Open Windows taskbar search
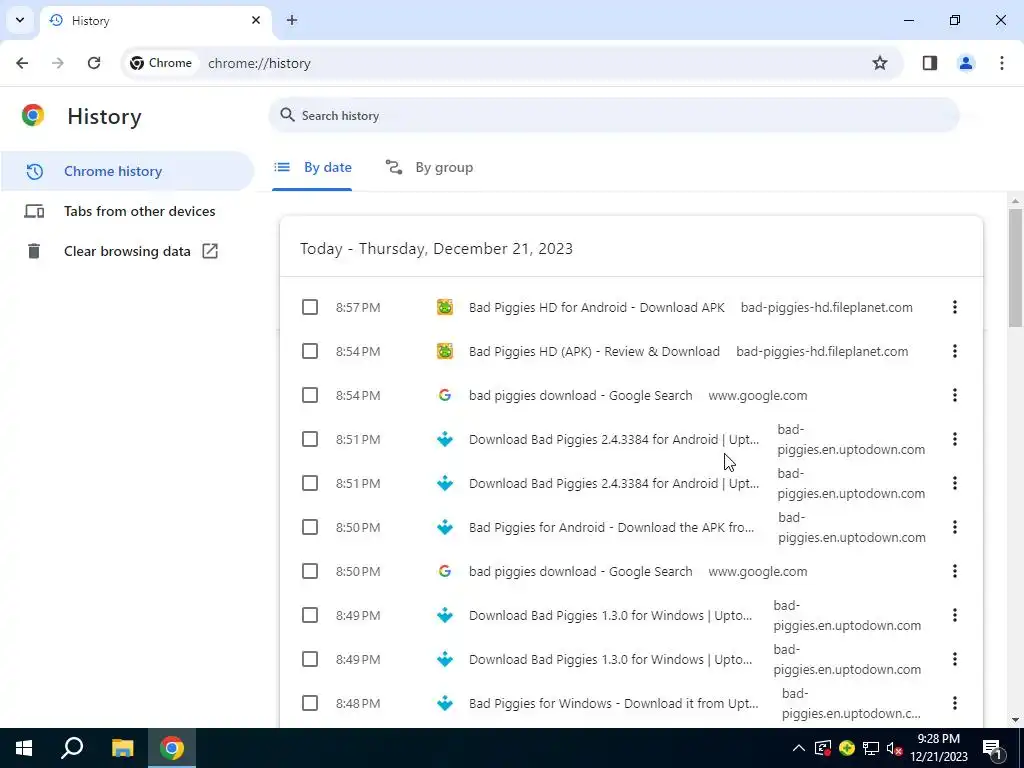Image resolution: width=1024 pixels, height=768 pixels. click(x=72, y=748)
